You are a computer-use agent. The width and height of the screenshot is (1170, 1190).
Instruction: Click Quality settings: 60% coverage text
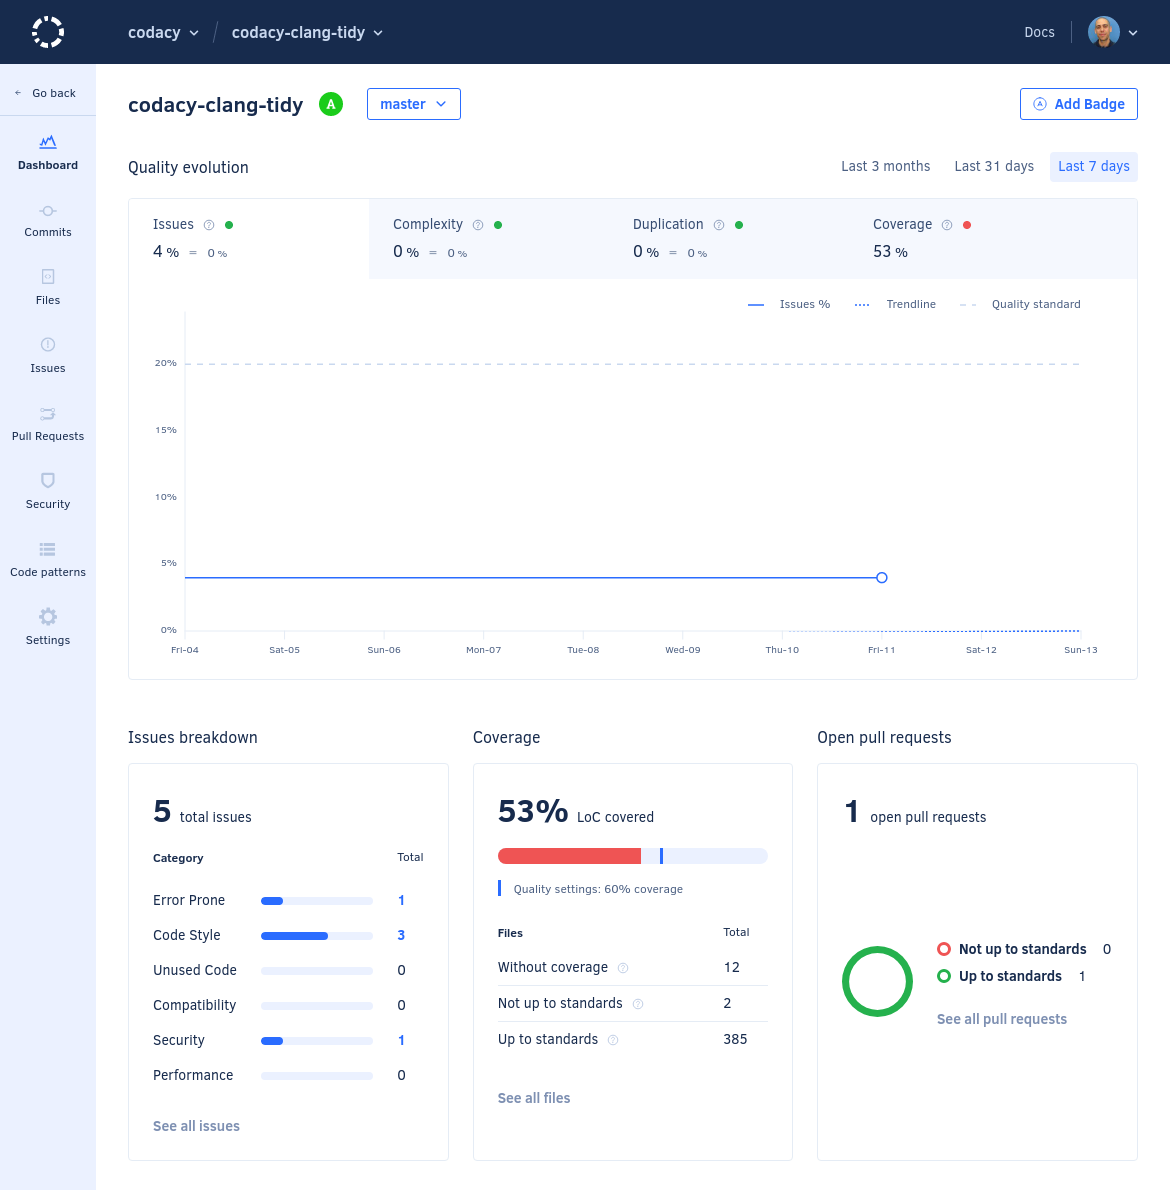pyautogui.click(x=598, y=889)
